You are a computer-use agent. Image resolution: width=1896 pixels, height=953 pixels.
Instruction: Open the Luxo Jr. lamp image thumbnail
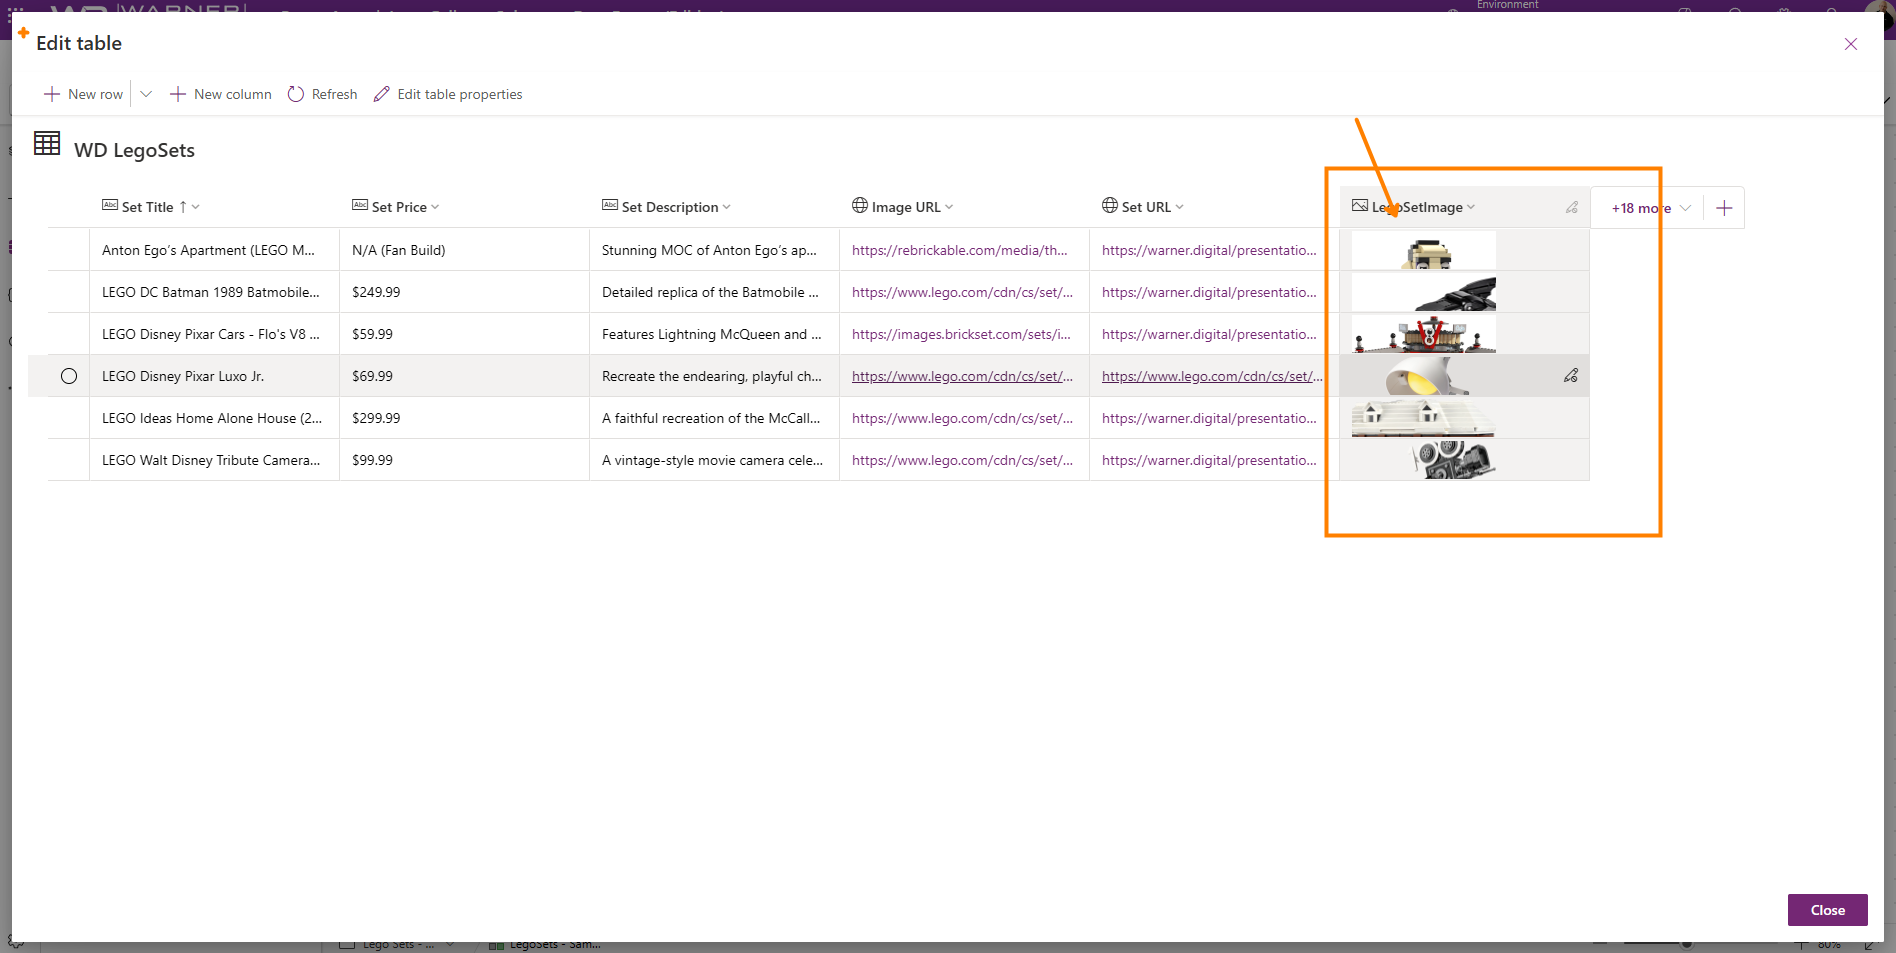click(x=1424, y=376)
